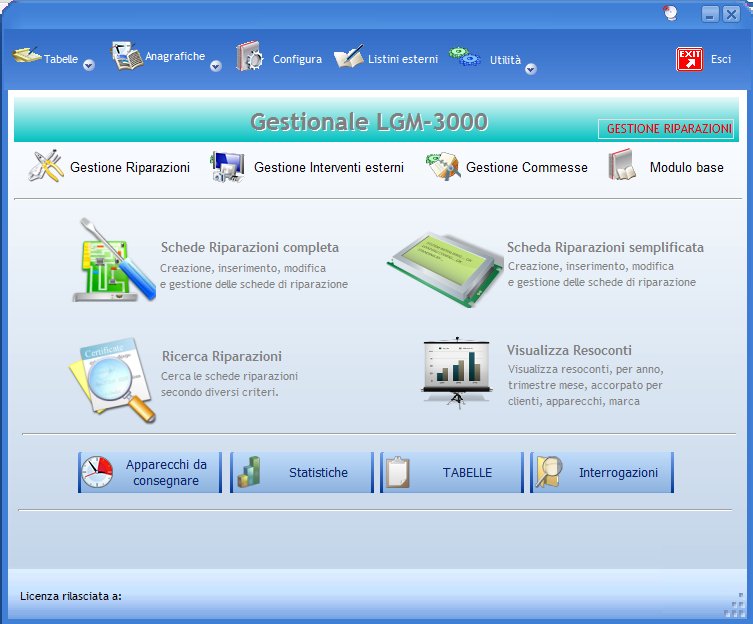Image resolution: width=753 pixels, height=624 pixels.
Task: Click the Gestione Commesse tools icon
Action: coord(443,167)
